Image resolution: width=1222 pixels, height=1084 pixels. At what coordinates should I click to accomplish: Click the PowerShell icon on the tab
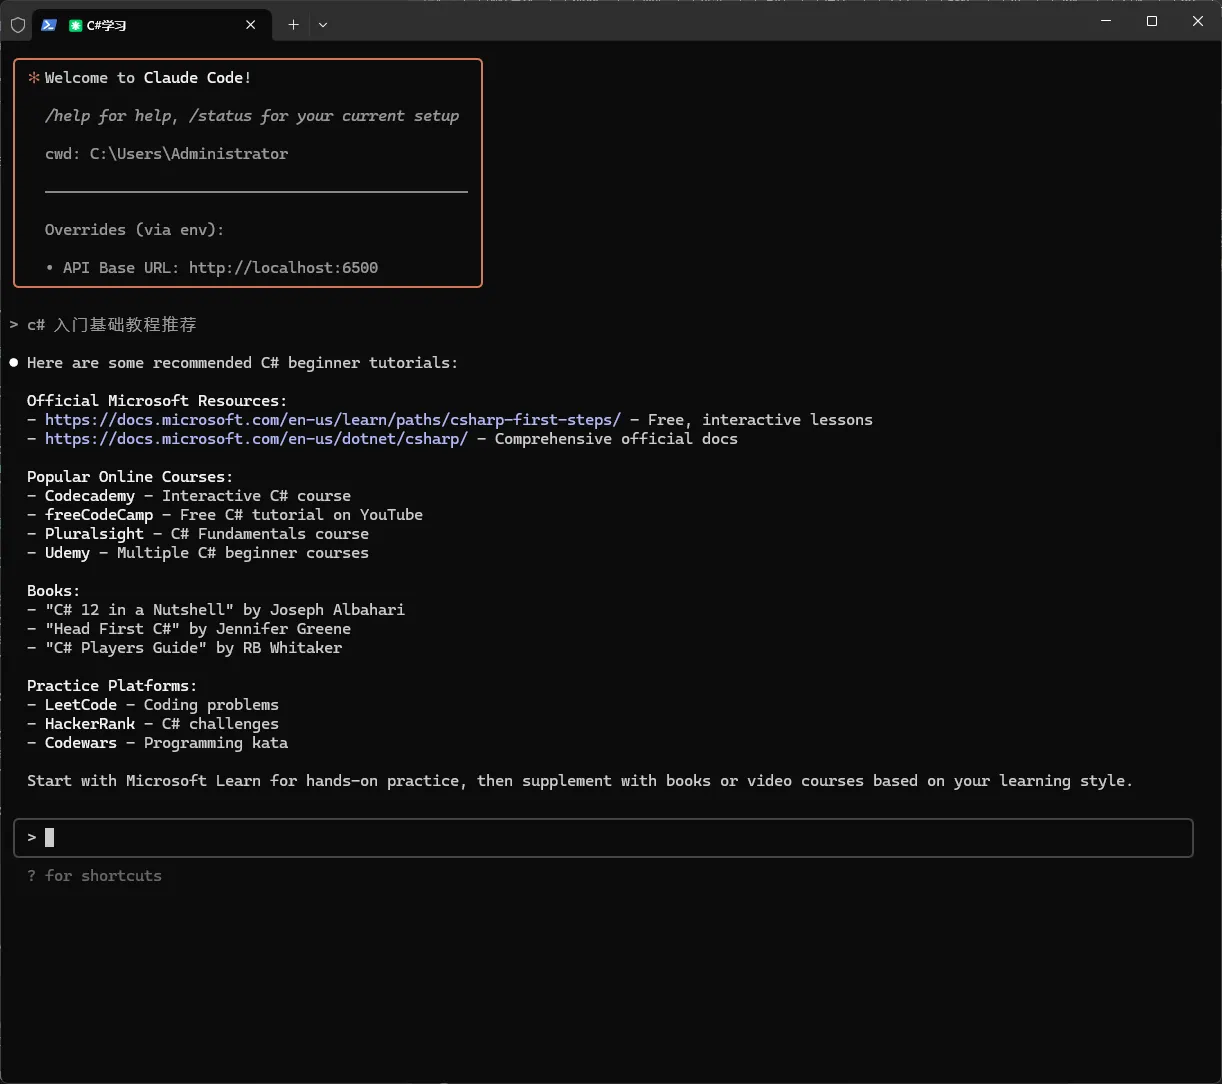[x=48, y=25]
